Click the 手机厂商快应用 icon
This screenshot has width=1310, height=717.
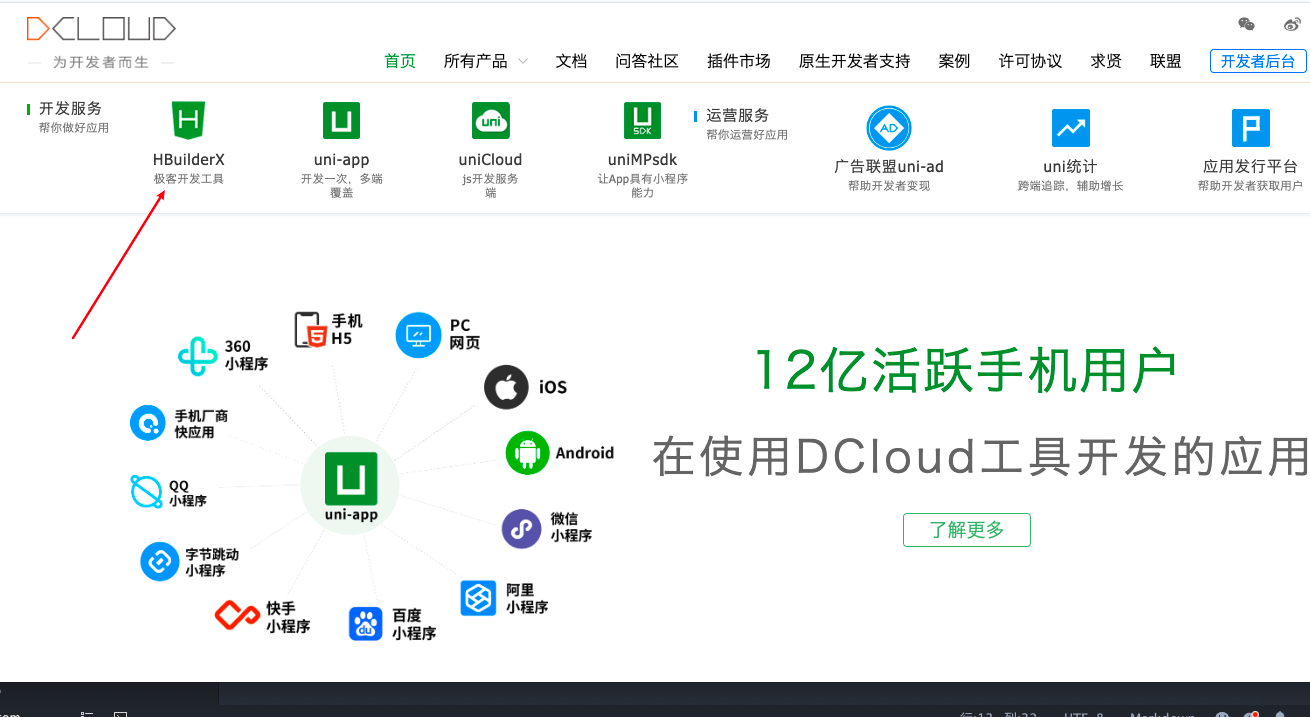tap(147, 423)
